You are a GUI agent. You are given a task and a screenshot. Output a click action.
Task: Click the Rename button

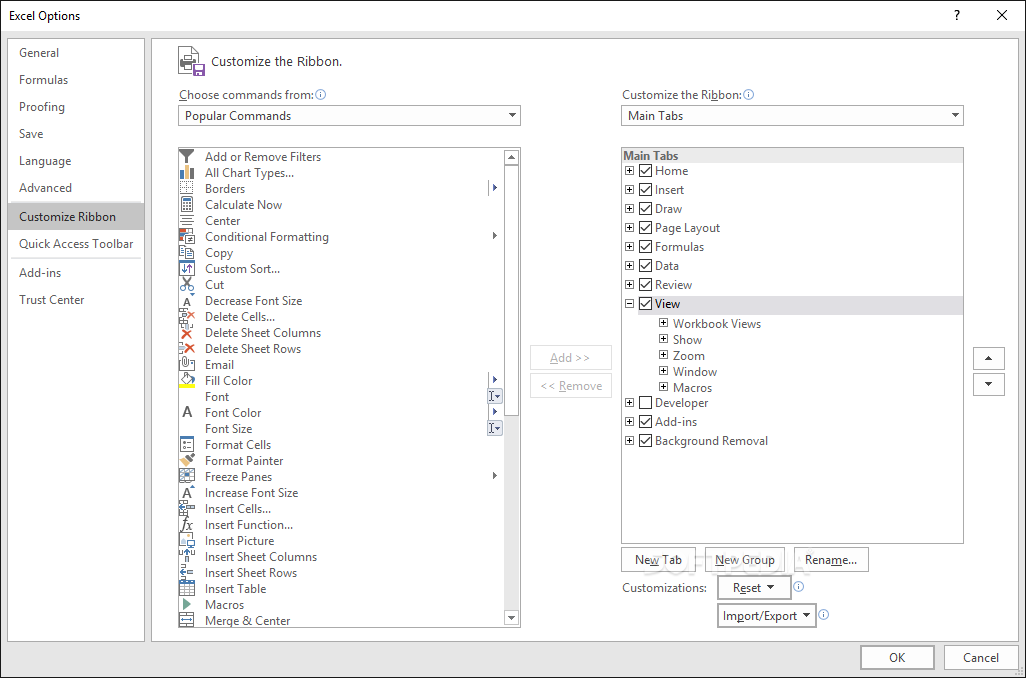pos(831,560)
